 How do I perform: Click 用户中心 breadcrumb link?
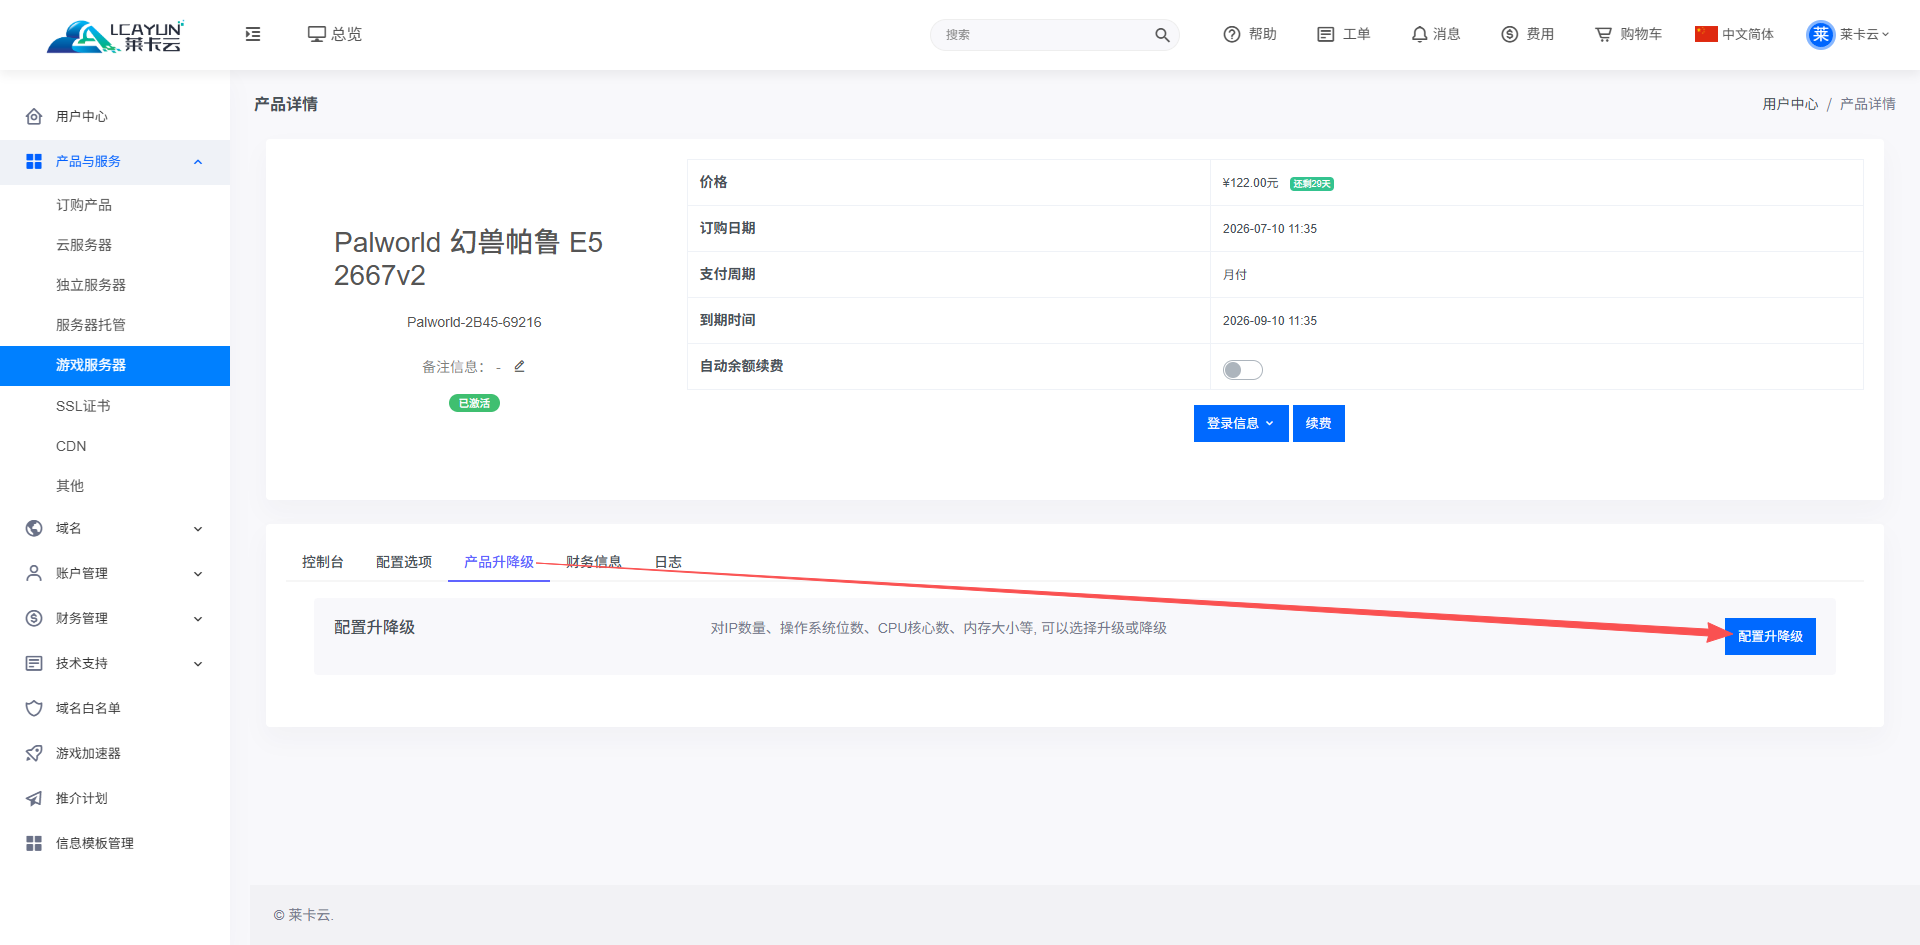[x=1790, y=104]
